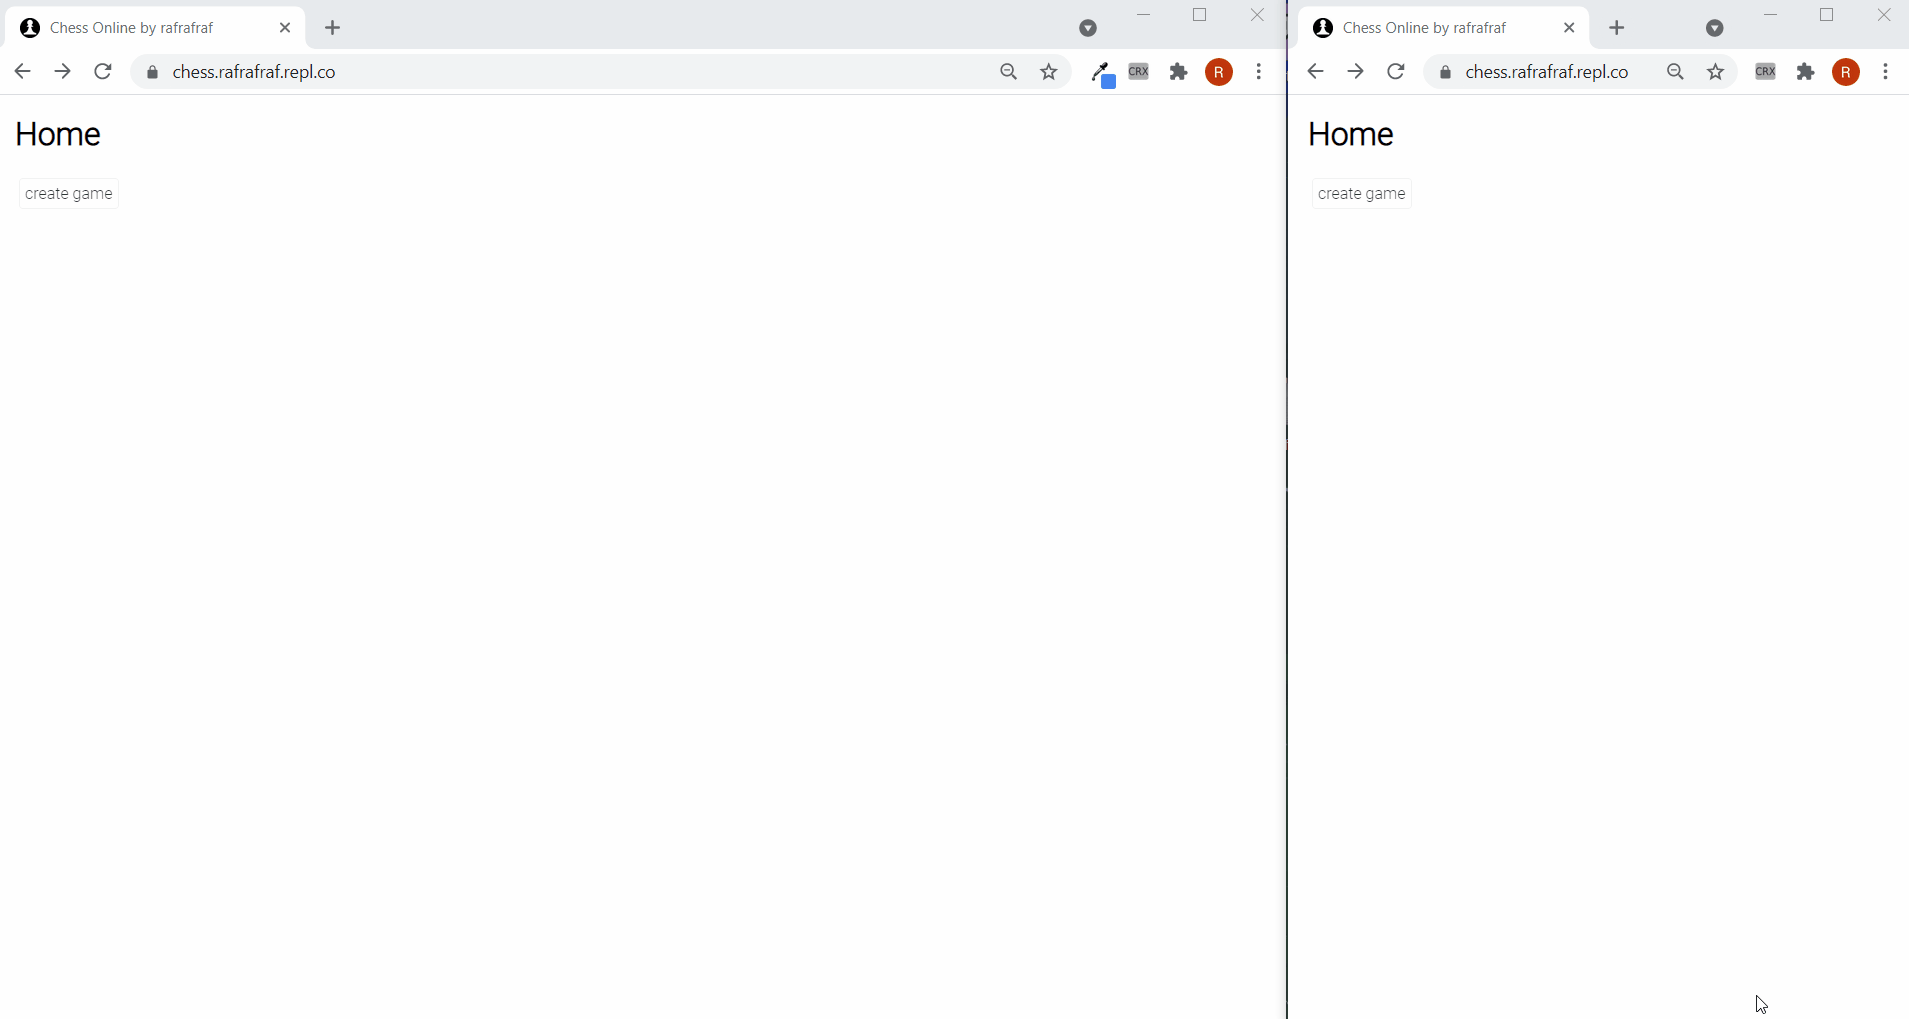Open the R profile avatar menu
Image resolution: width=1909 pixels, height=1019 pixels.
click(x=1219, y=72)
